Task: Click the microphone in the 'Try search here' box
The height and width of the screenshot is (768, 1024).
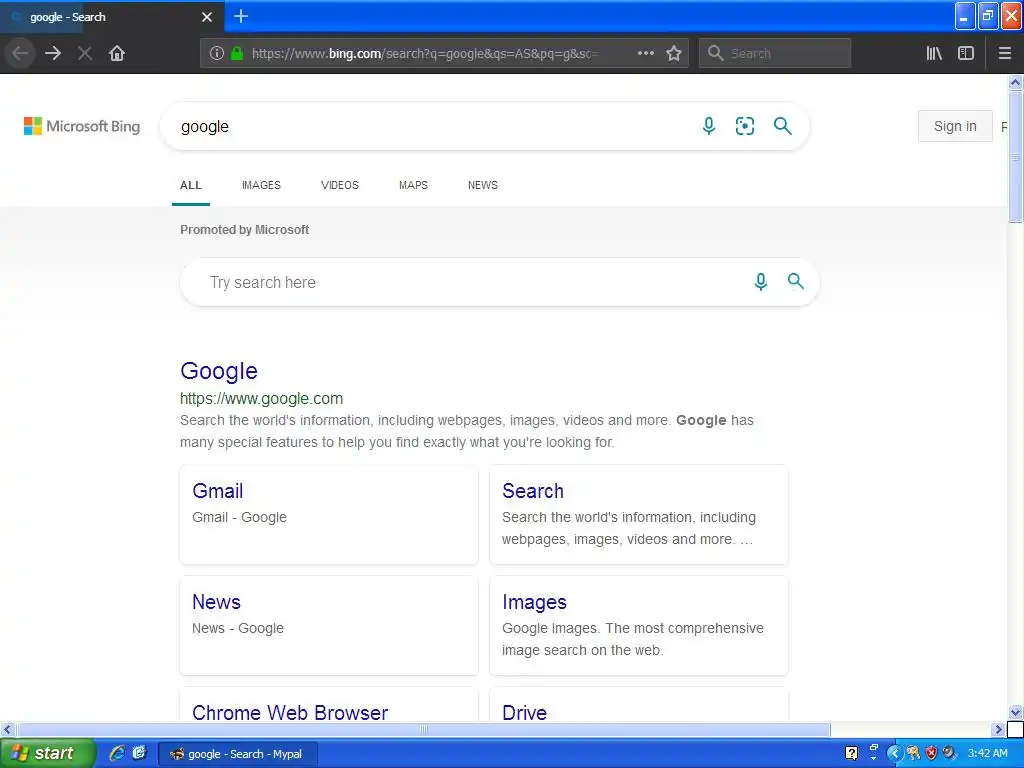Action: pyautogui.click(x=761, y=281)
